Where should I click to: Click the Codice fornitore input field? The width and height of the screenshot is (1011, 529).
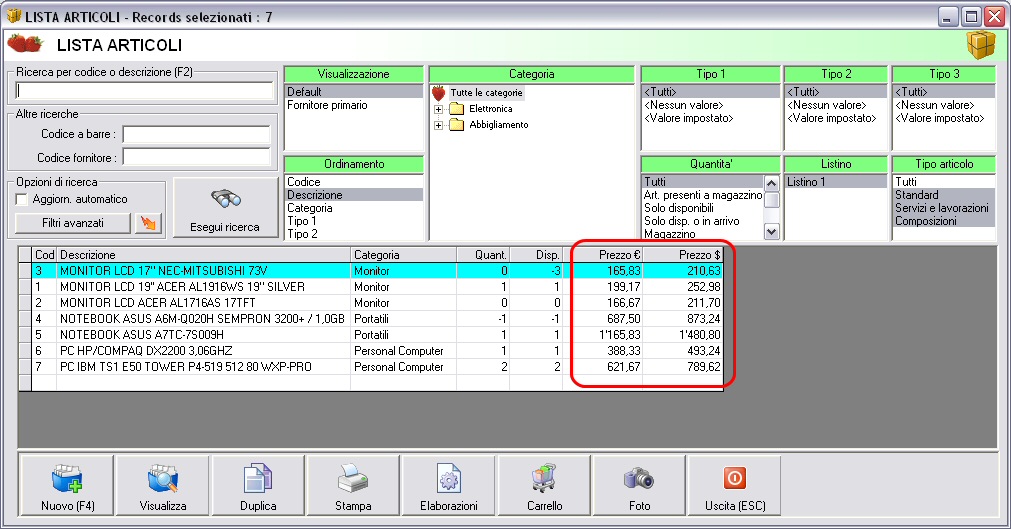coord(196,157)
